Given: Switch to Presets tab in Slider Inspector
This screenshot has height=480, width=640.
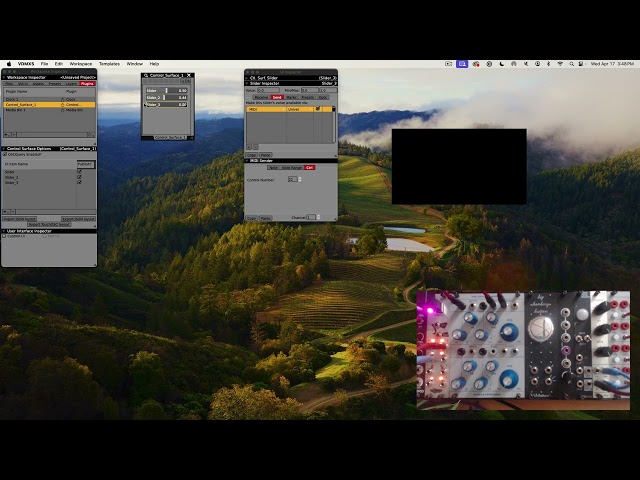Looking at the screenshot, I should (308, 98).
